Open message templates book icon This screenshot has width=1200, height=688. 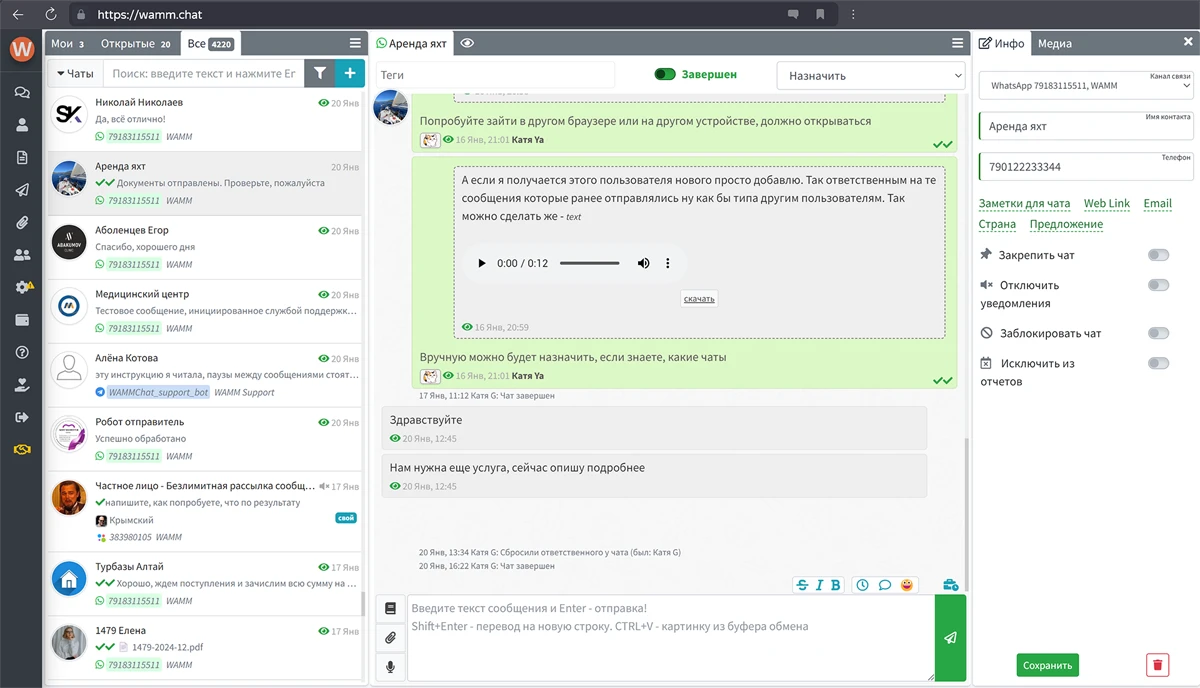pos(390,608)
